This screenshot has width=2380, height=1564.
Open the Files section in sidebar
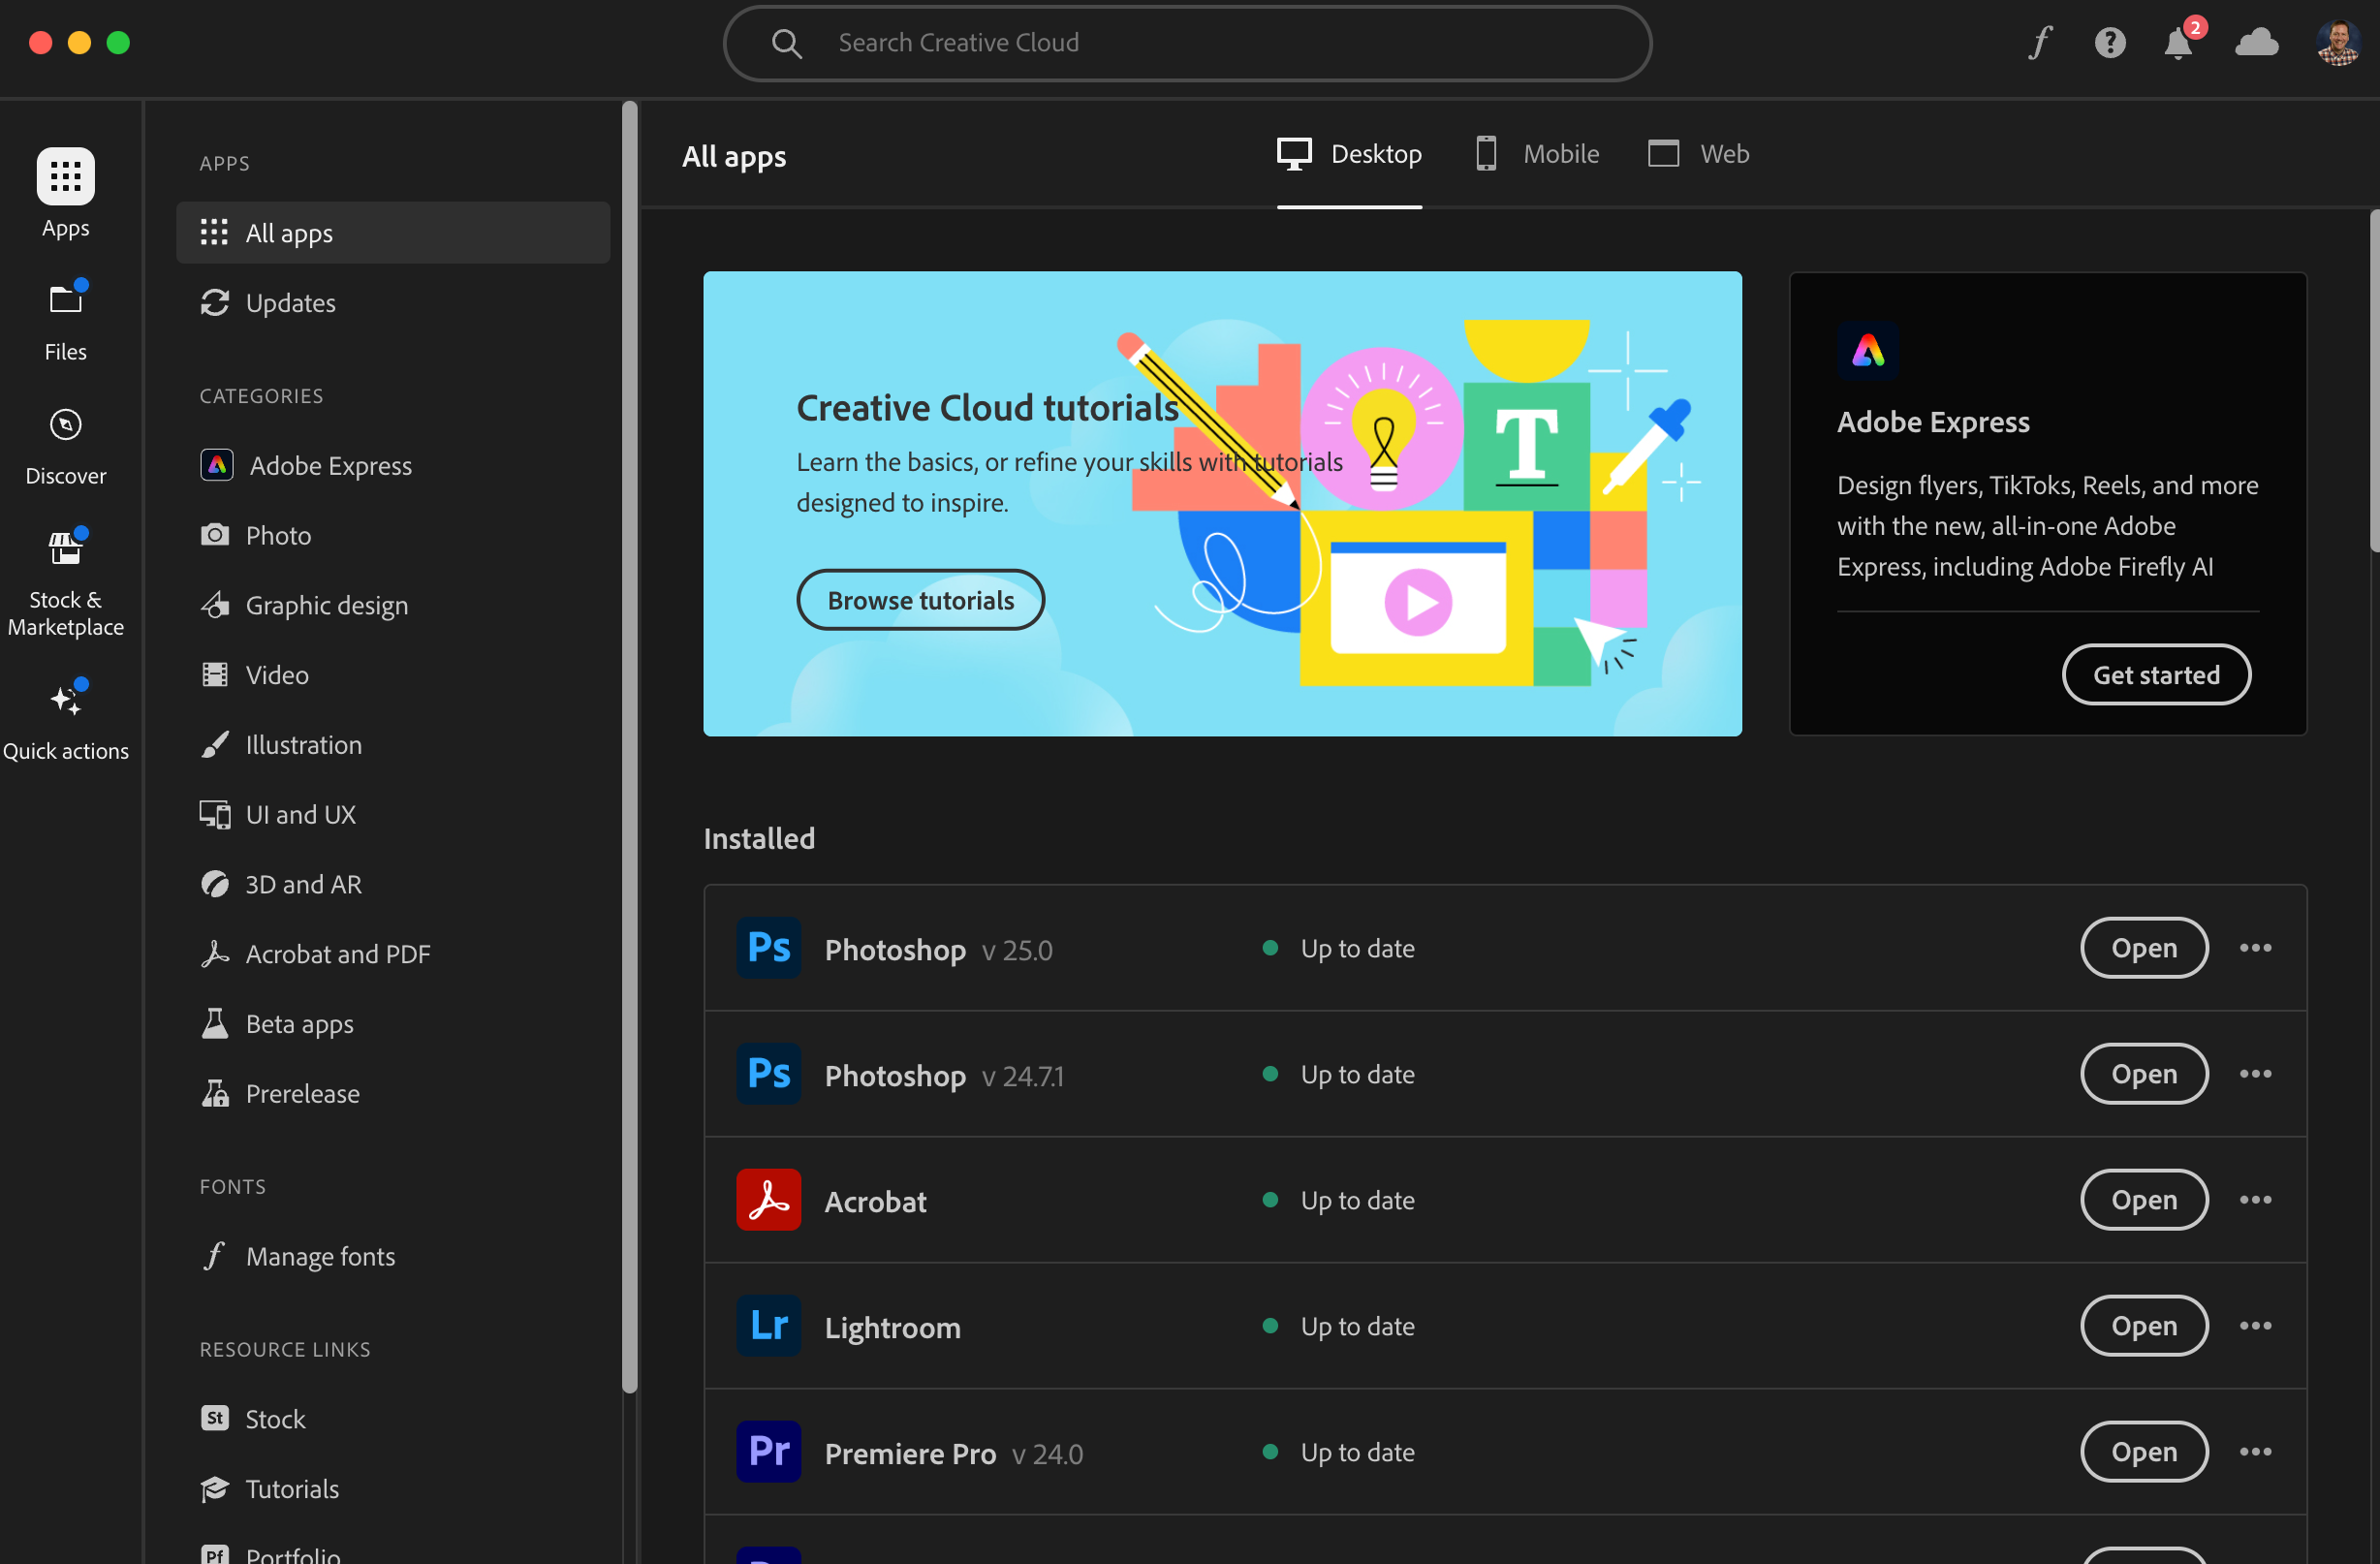(x=66, y=321)
